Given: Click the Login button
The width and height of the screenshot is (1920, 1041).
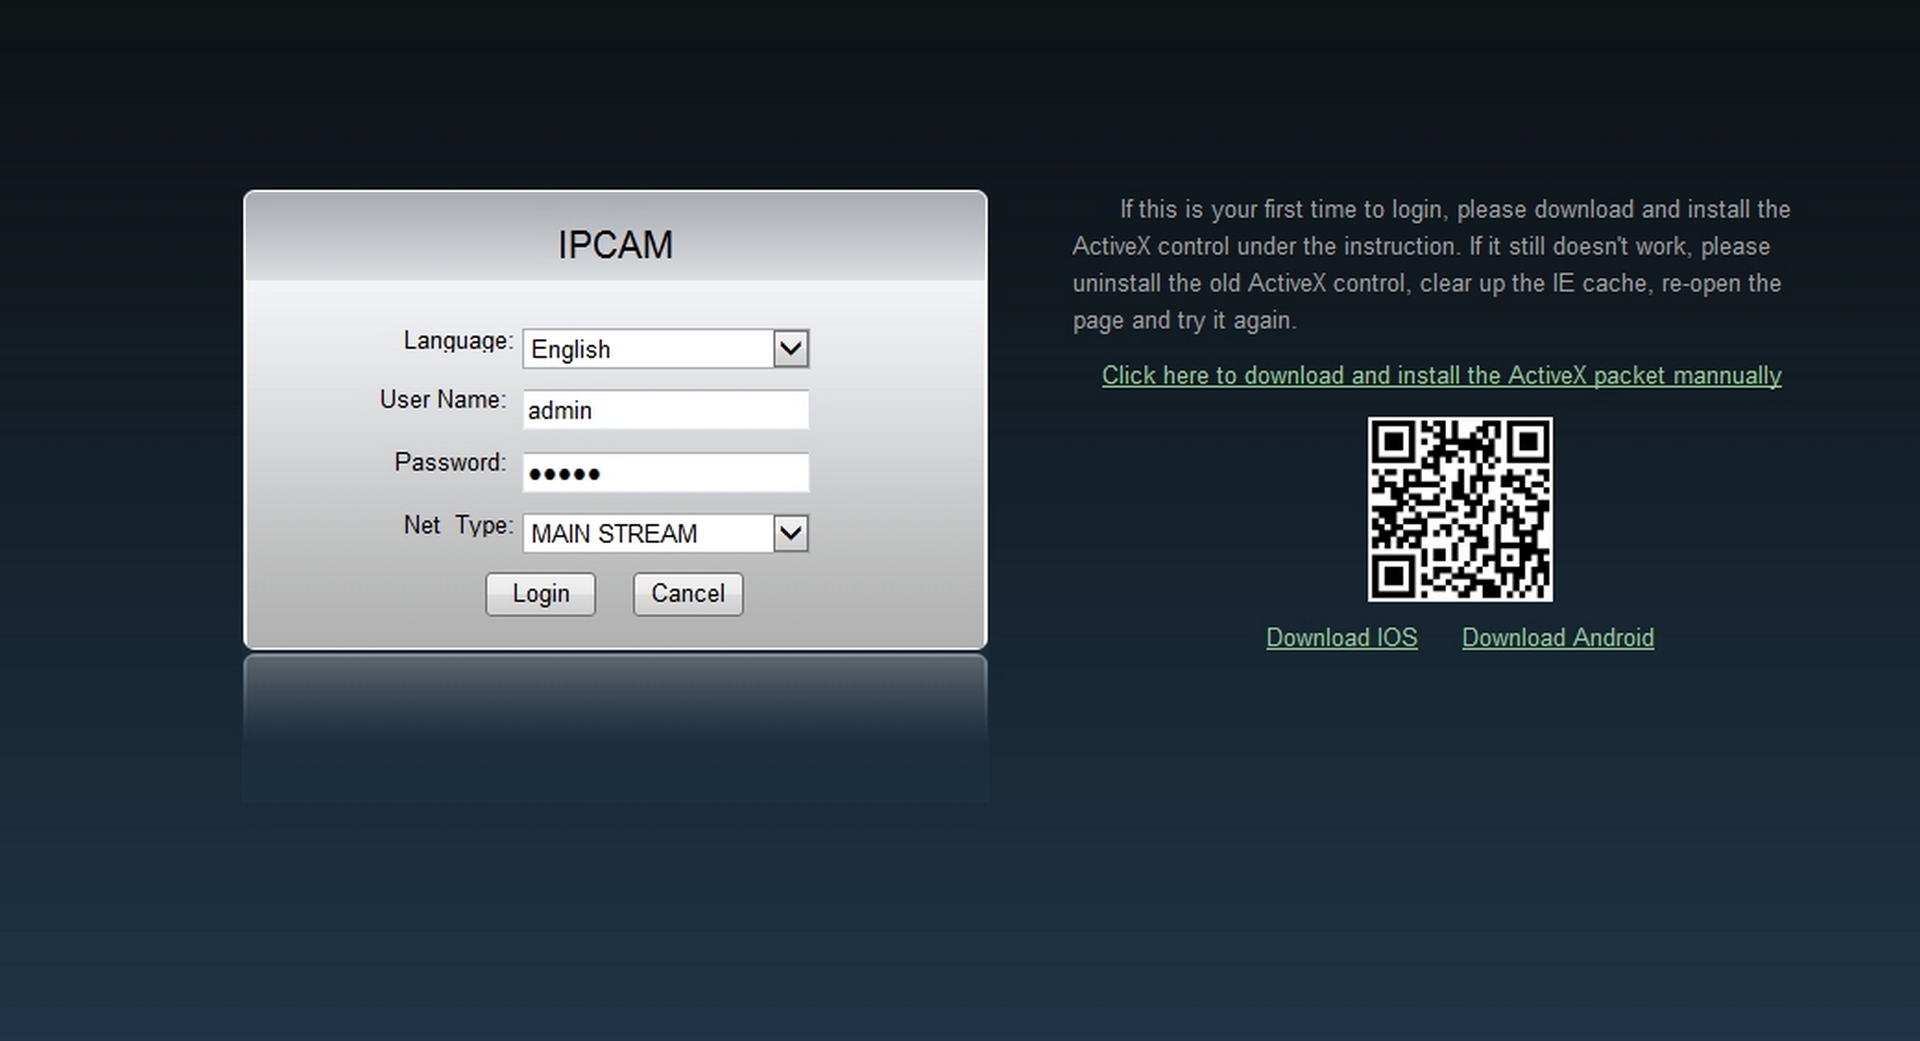Looking at the screenshot, I should pos(540,594).
